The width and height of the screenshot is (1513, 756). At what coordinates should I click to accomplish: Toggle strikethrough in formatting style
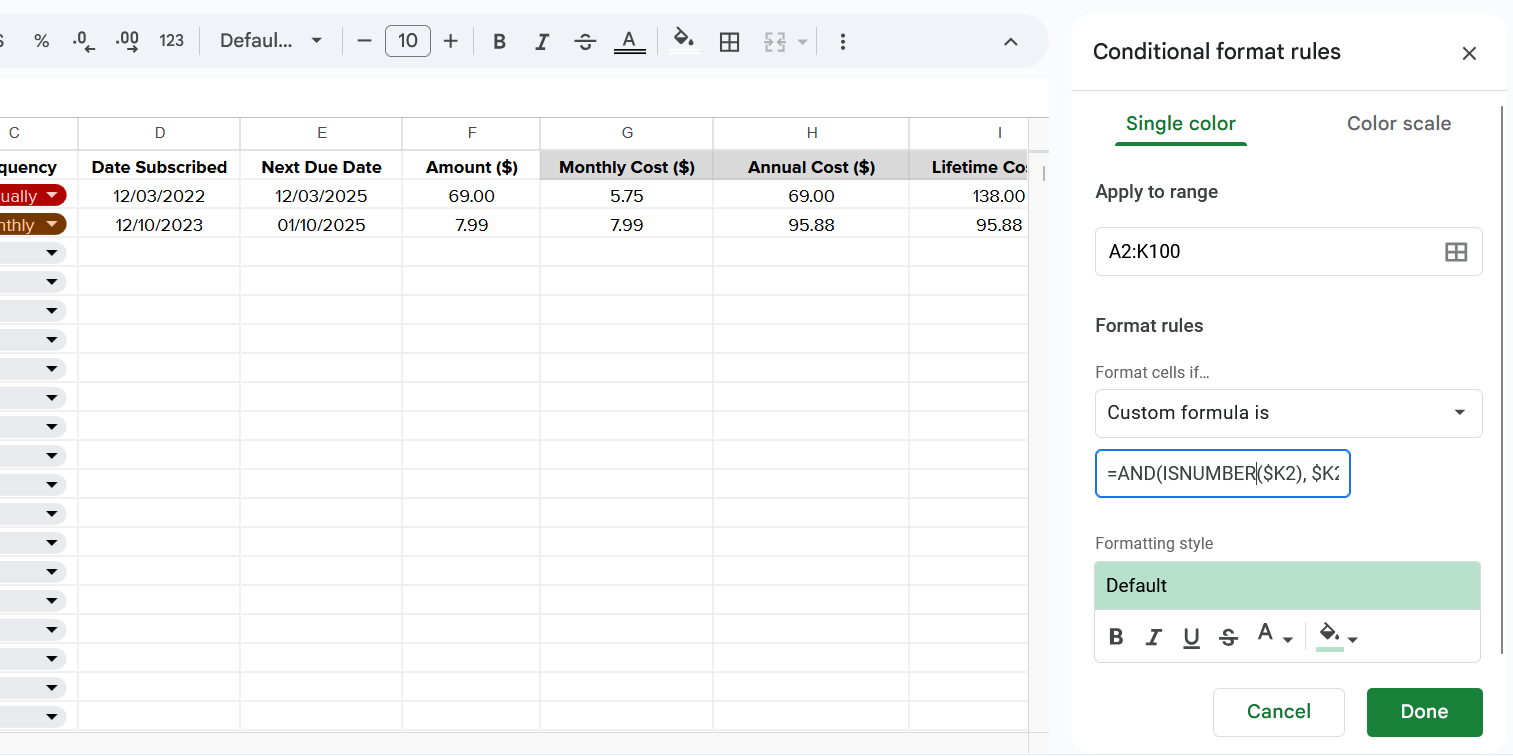(1229, 637)
